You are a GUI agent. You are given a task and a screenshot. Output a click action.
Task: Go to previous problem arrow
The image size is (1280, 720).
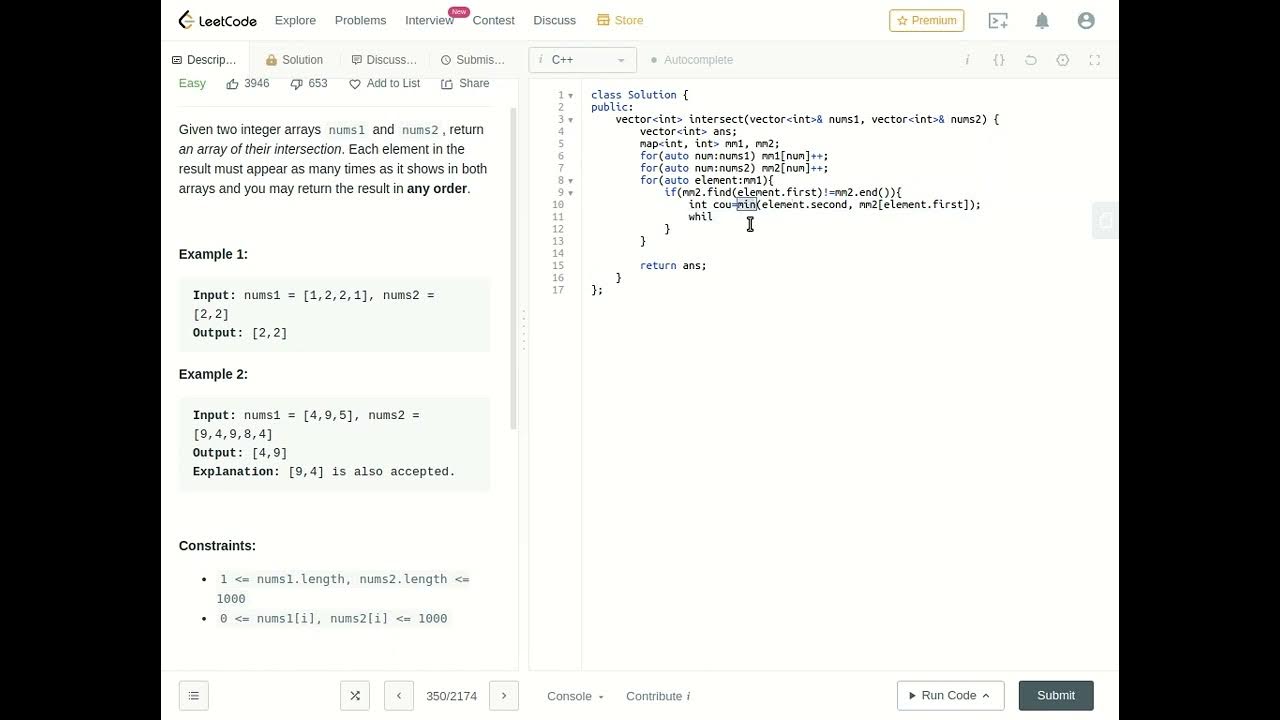coord(399,696)
